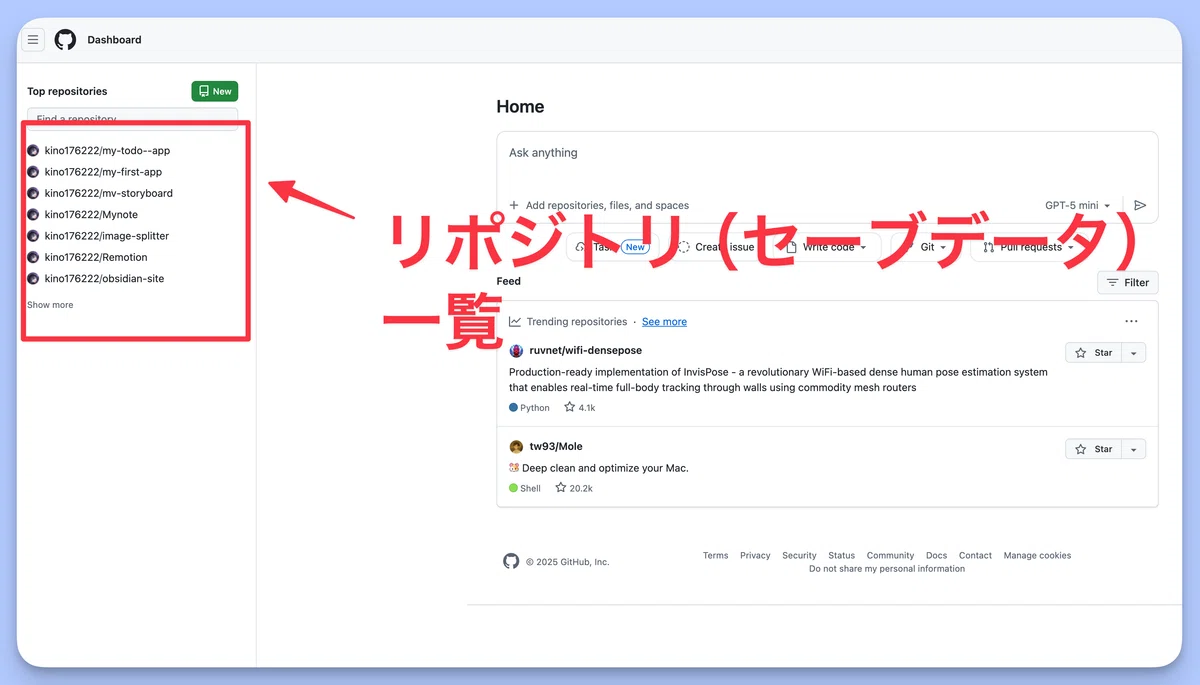
Task: Create a new repository with the New button
Action: click(215, 91)
